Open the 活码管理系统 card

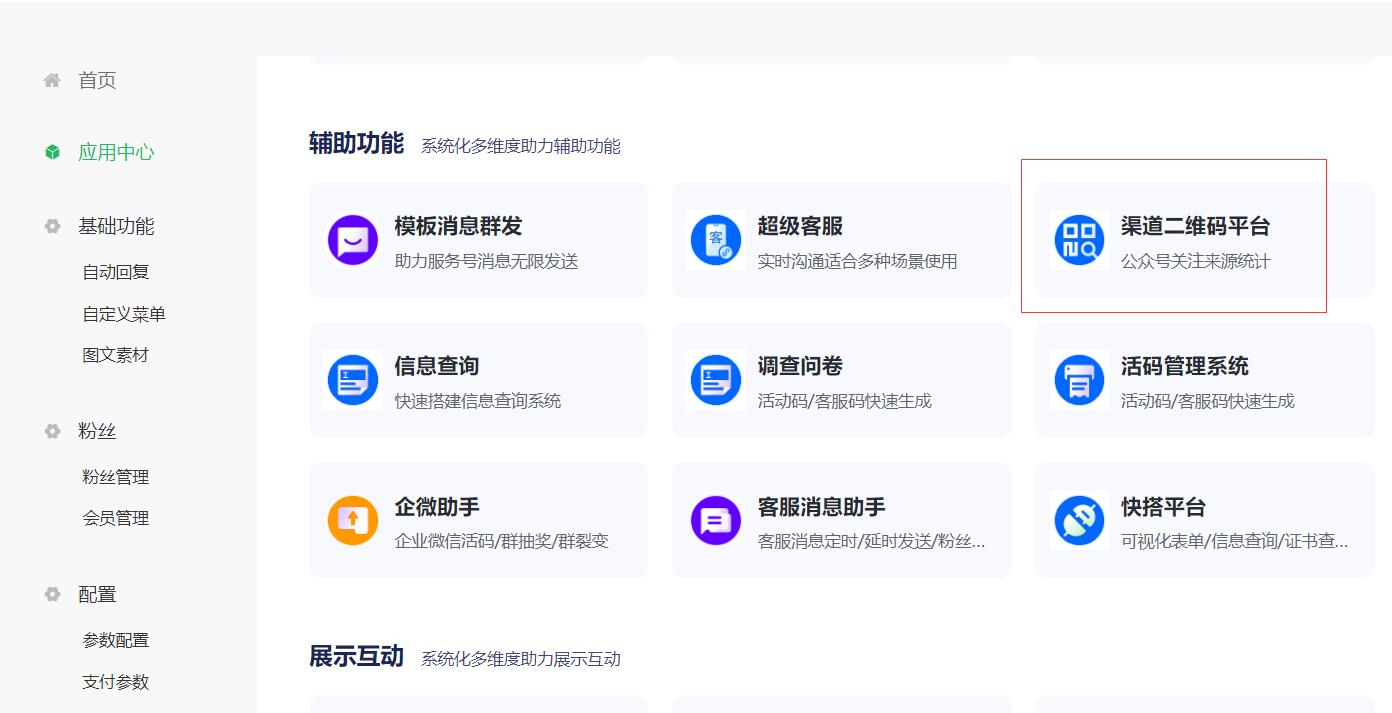[1180, 380]
